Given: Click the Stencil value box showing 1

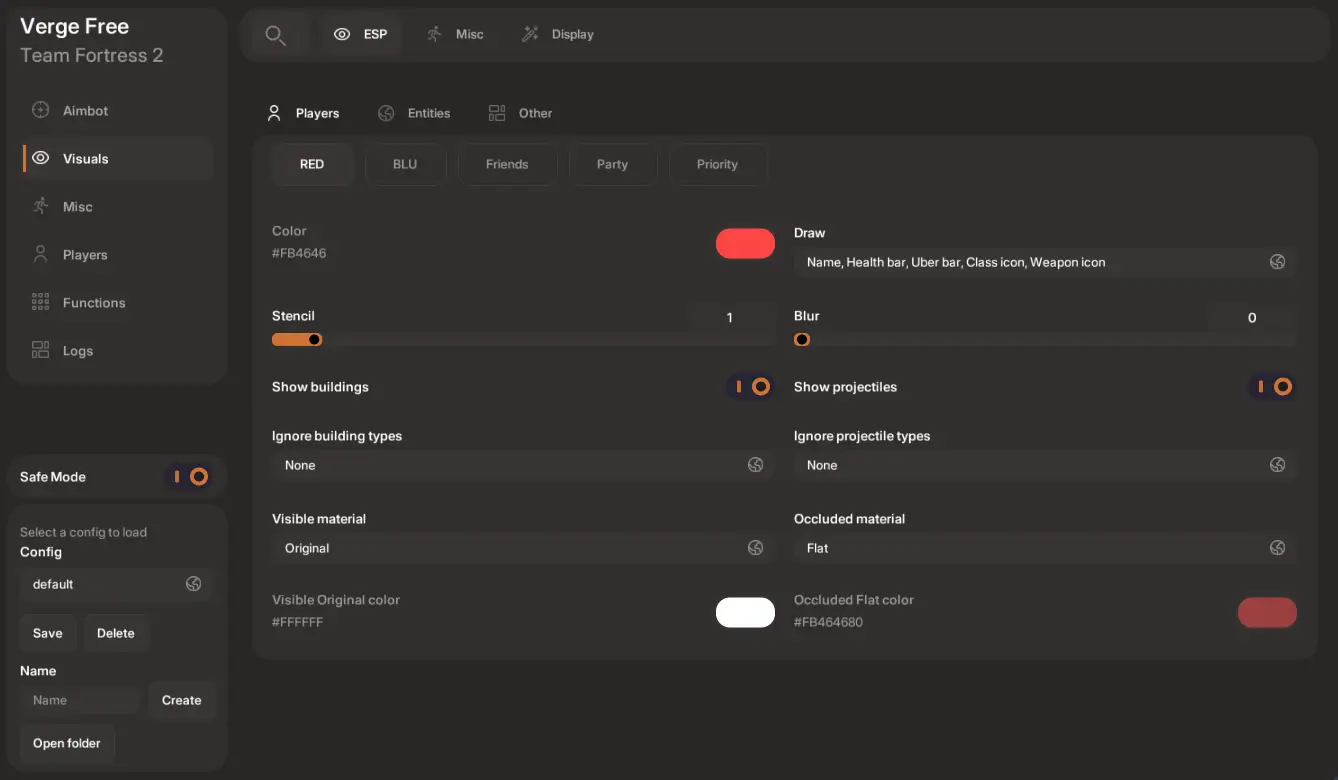Looking at the screenshot, I should [x=730, y=317].
